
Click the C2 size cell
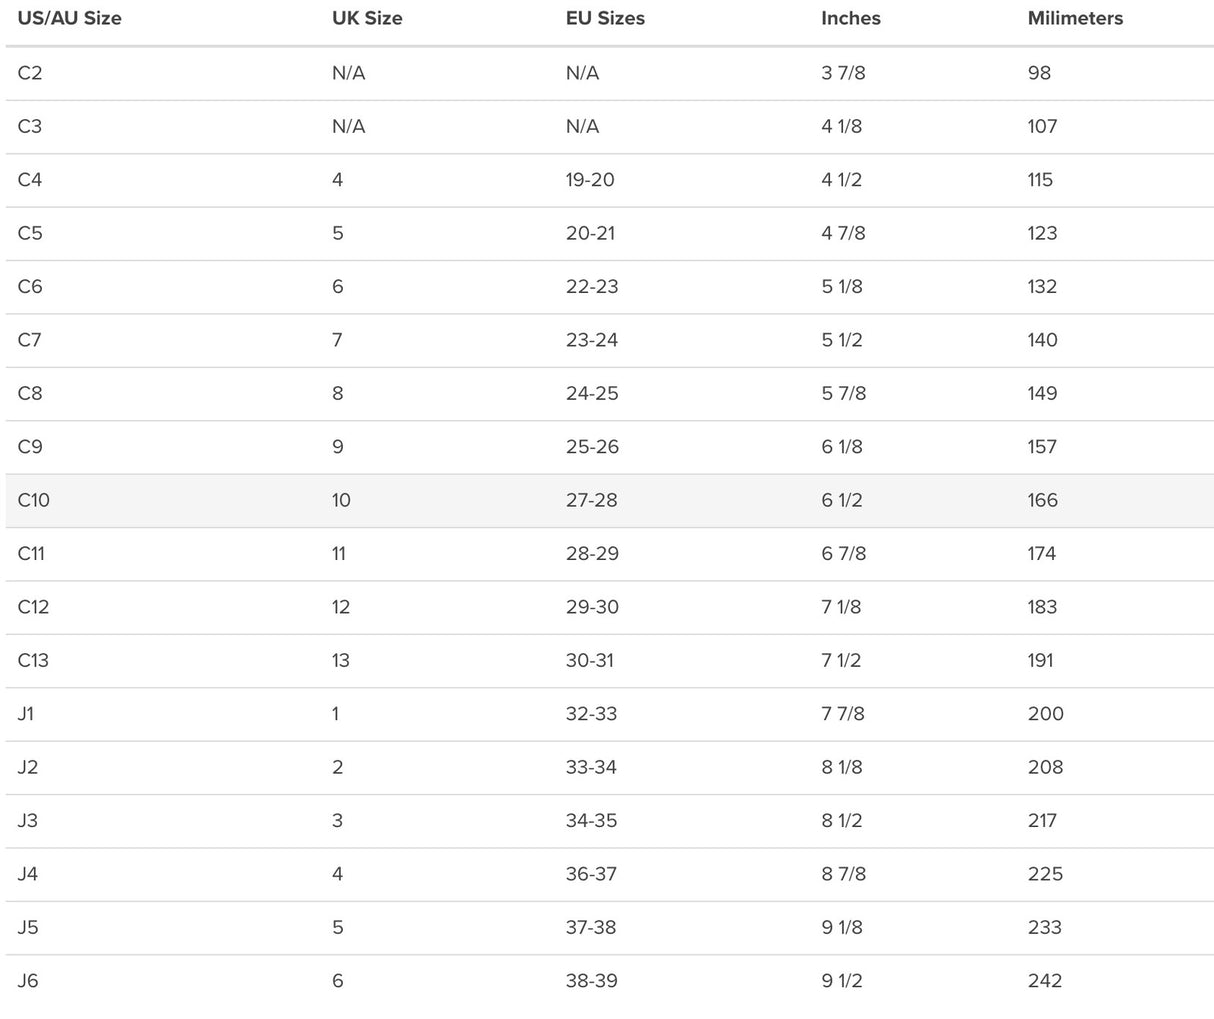30,73
